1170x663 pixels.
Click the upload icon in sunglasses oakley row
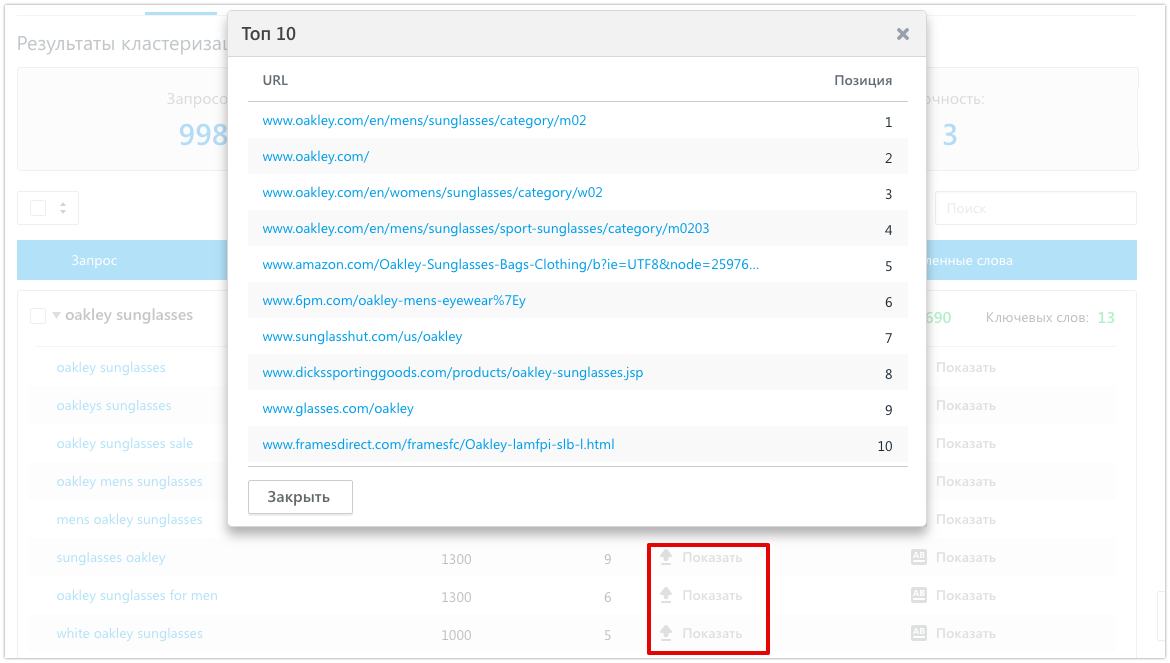(x=665, y=558)
